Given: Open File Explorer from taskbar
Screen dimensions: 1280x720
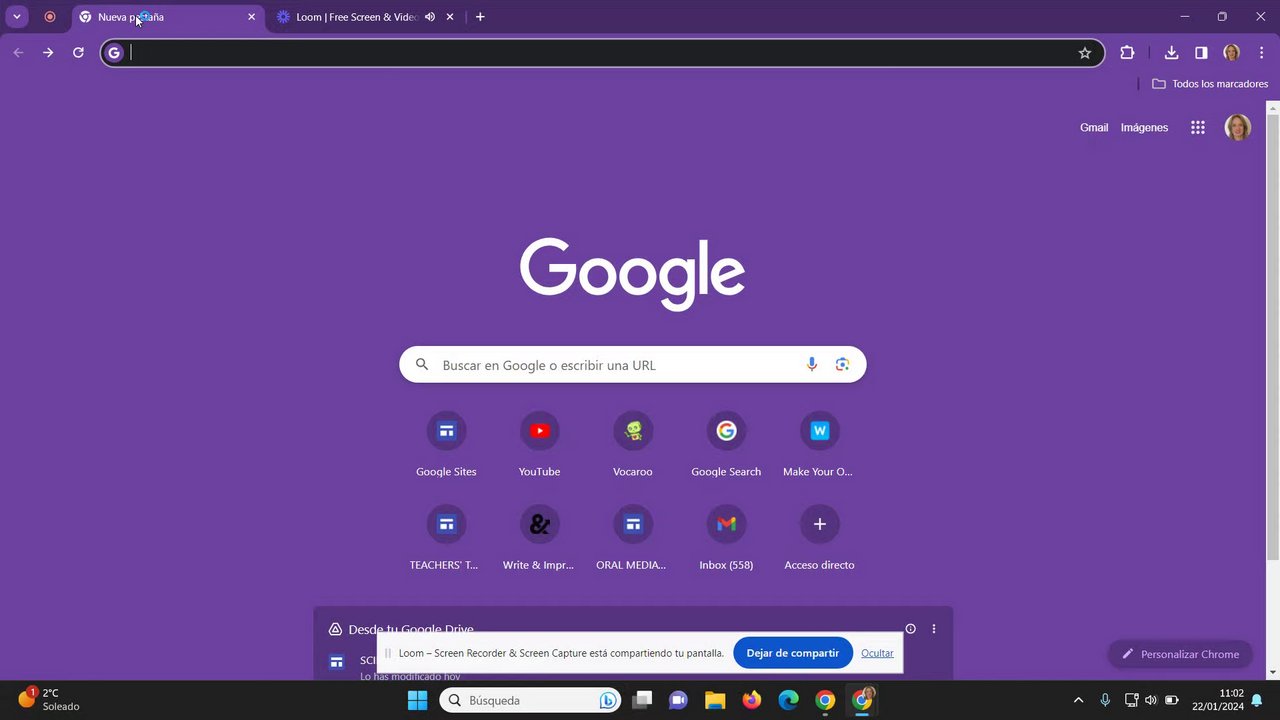Looking at the screenshot, I should pyautogui.click(x=715, y=700).
